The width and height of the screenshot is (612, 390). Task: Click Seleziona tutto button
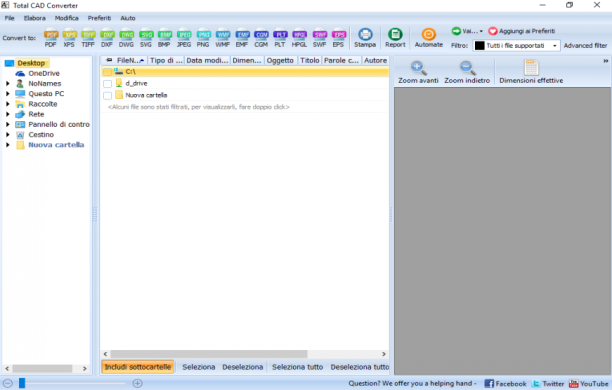tap(297, 367)
